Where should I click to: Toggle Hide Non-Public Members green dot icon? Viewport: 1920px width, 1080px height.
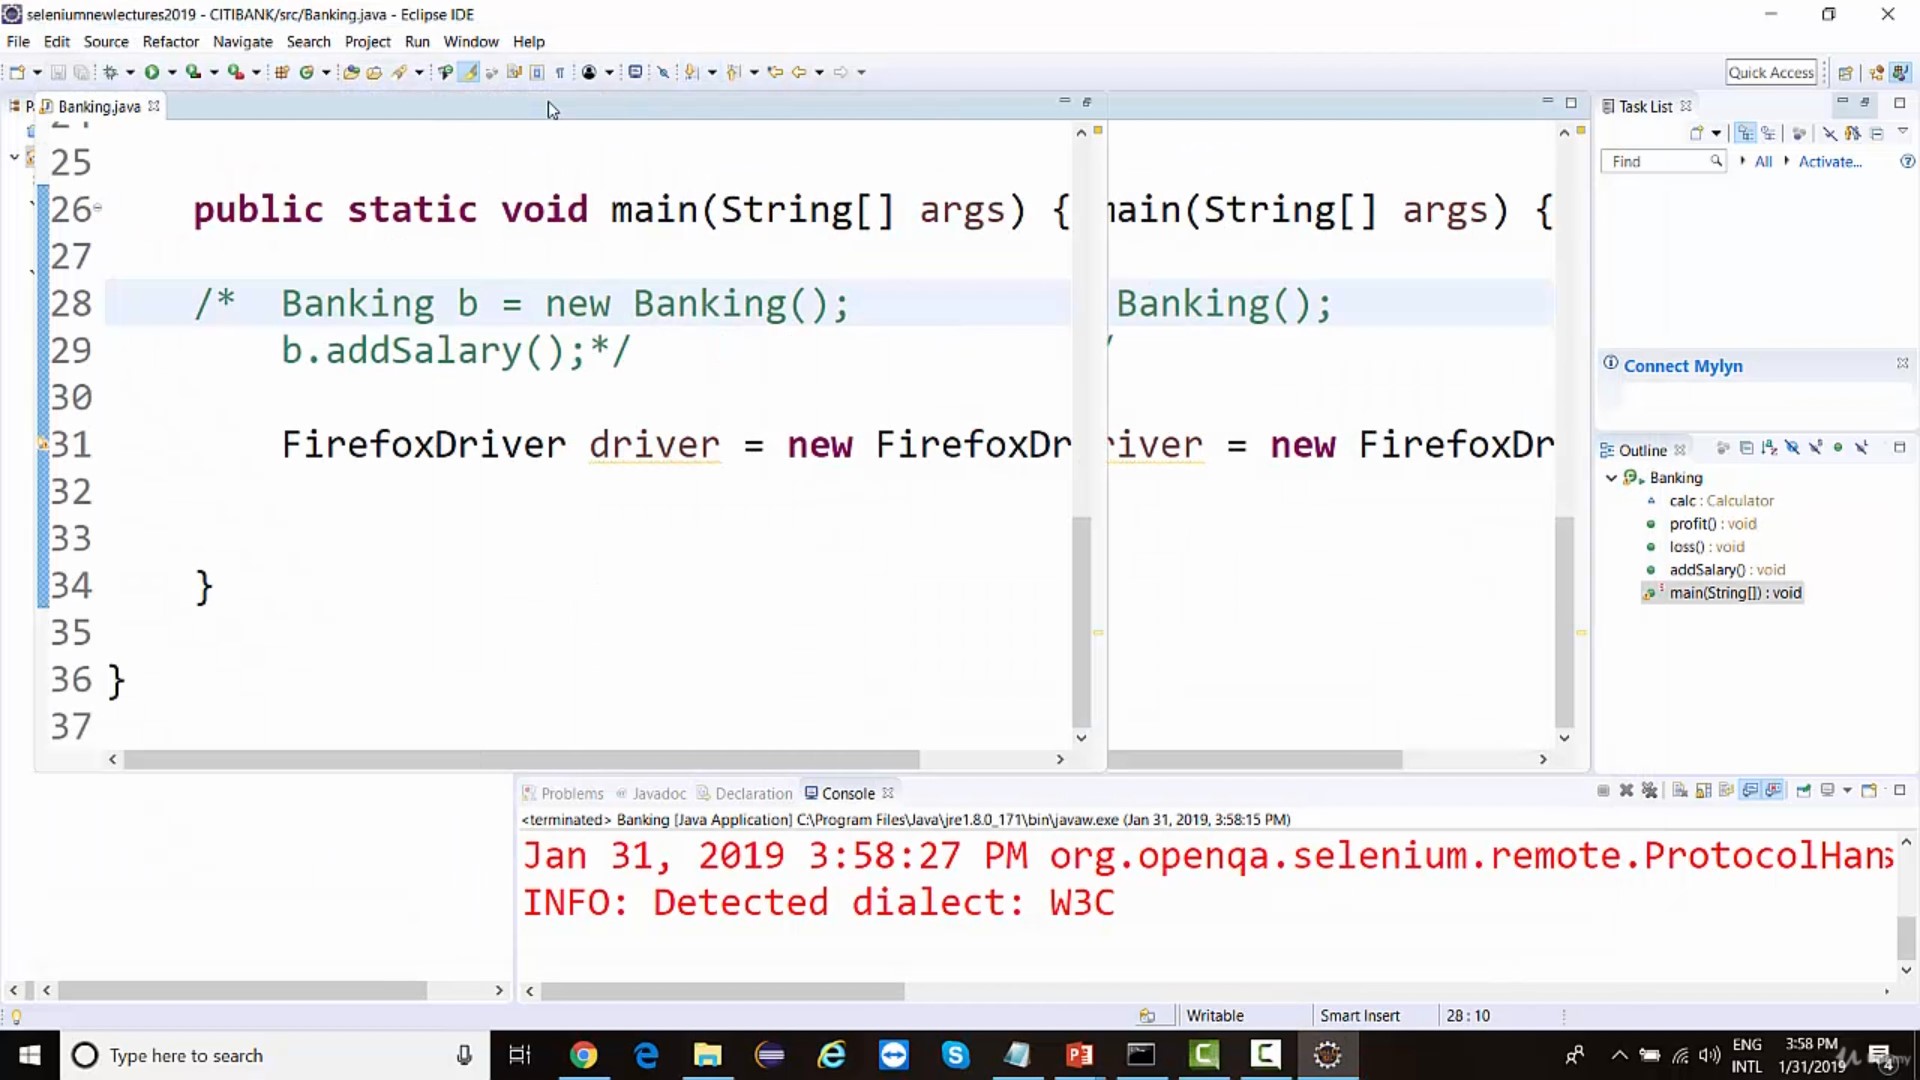click(1838, 448)
